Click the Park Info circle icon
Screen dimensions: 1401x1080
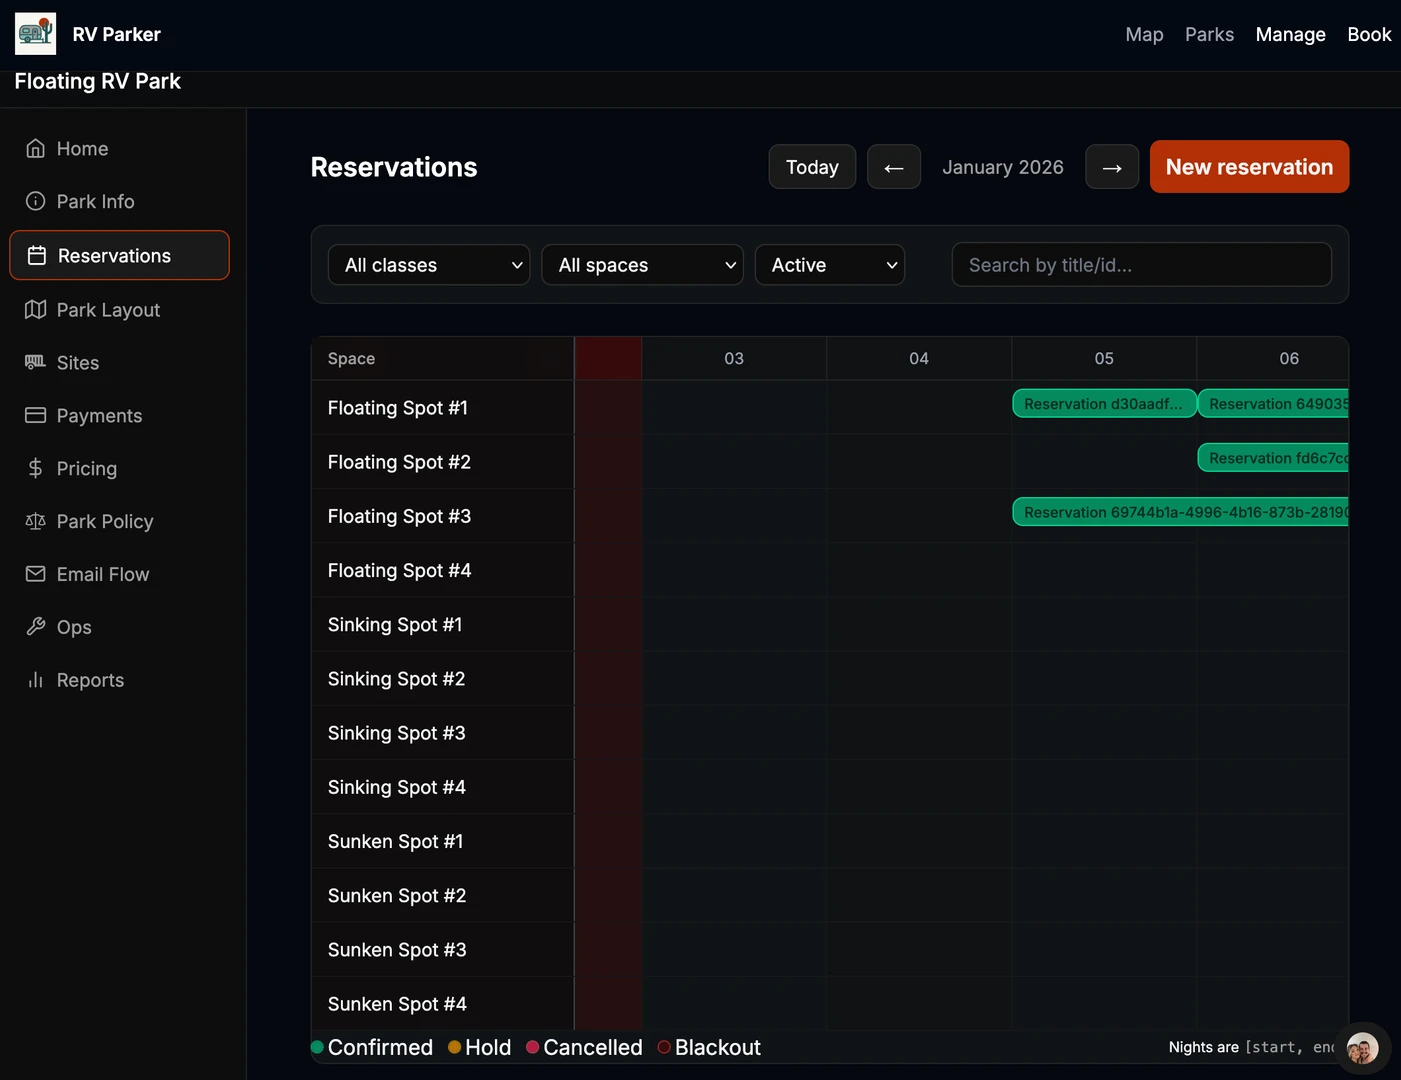(x=36, y=201)
